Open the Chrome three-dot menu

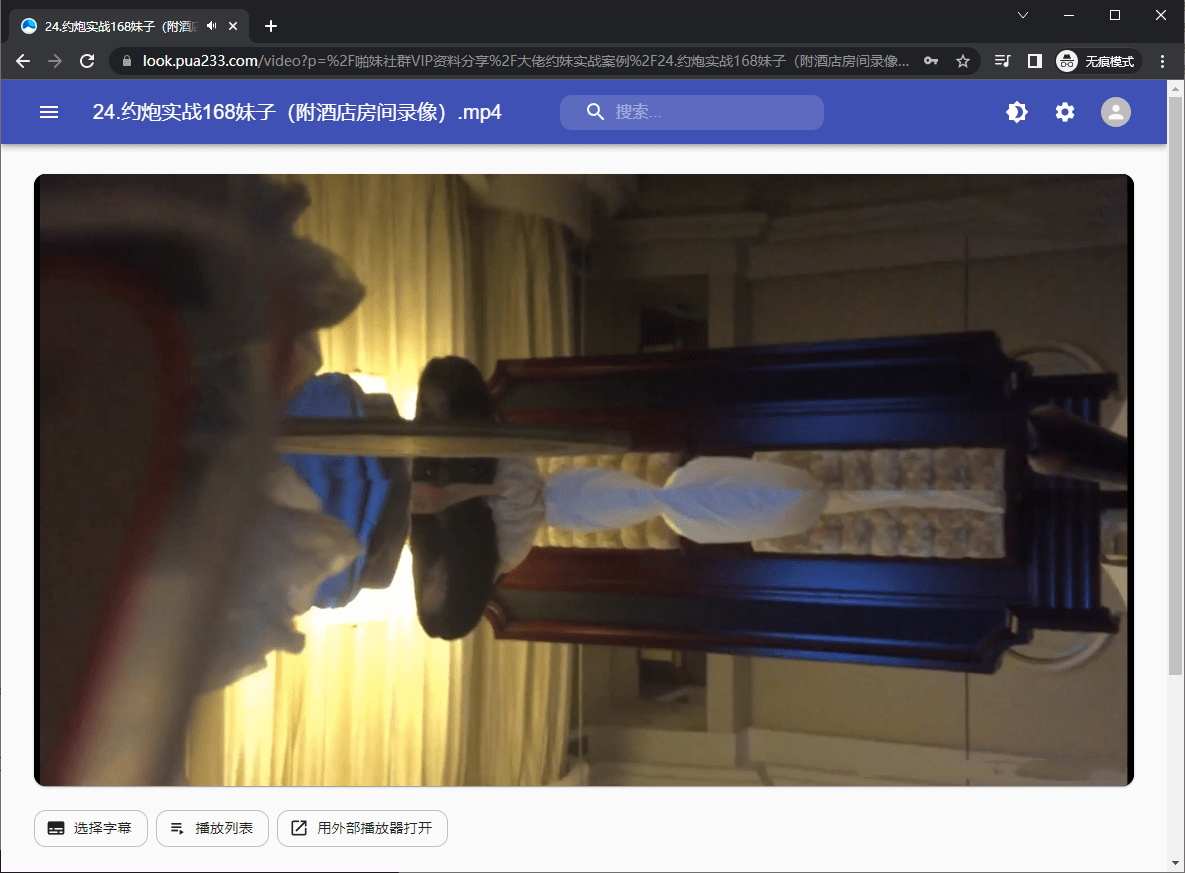[x=1162, y=61]
